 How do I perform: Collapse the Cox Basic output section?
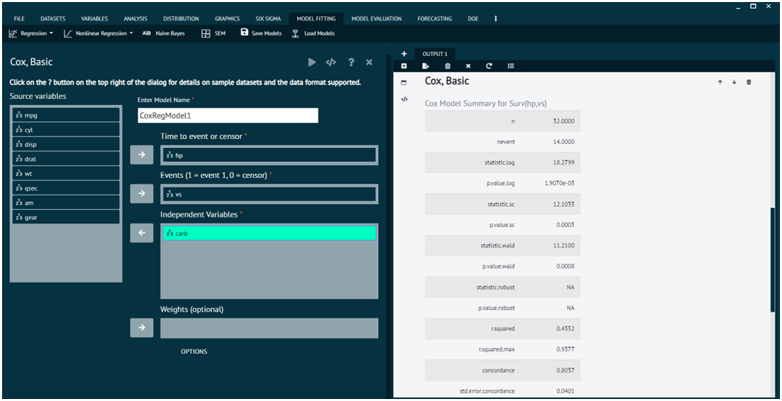coord(404,82)
